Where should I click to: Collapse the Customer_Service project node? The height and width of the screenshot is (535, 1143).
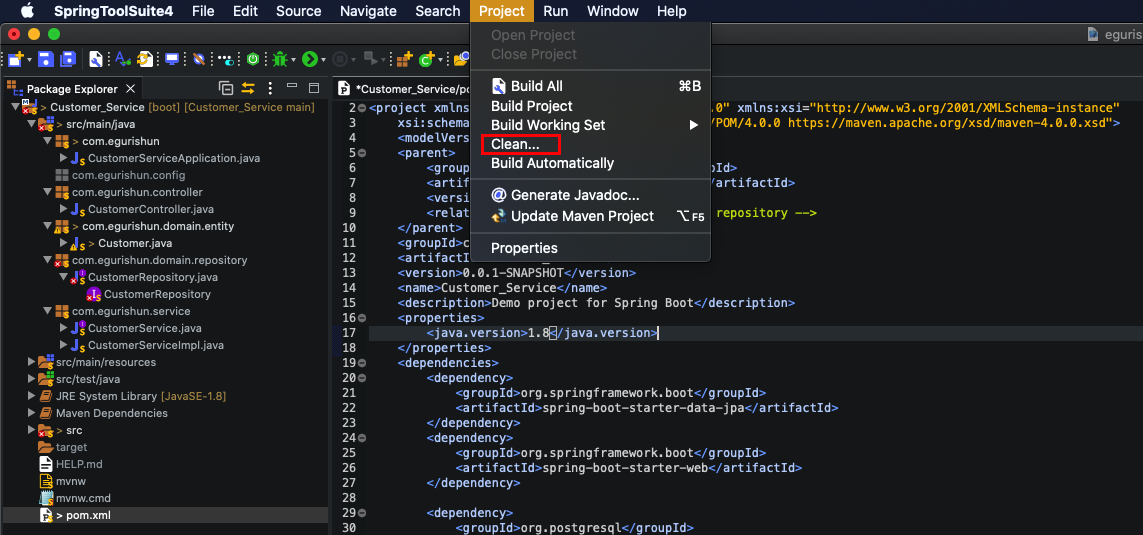(x=15, y=107)
